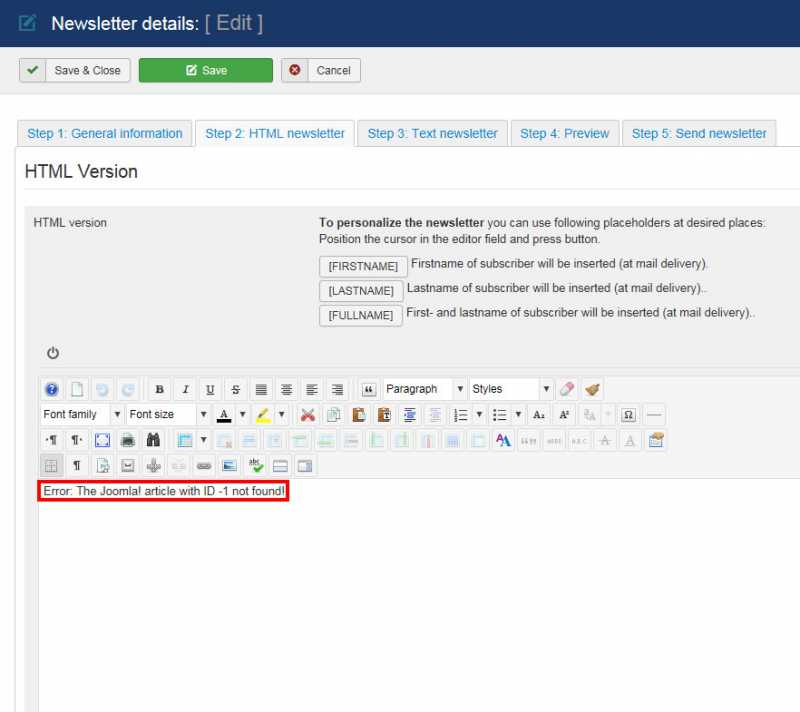Insert special character with Omega icon
This screenshot has width=800, height=712.
628,415
